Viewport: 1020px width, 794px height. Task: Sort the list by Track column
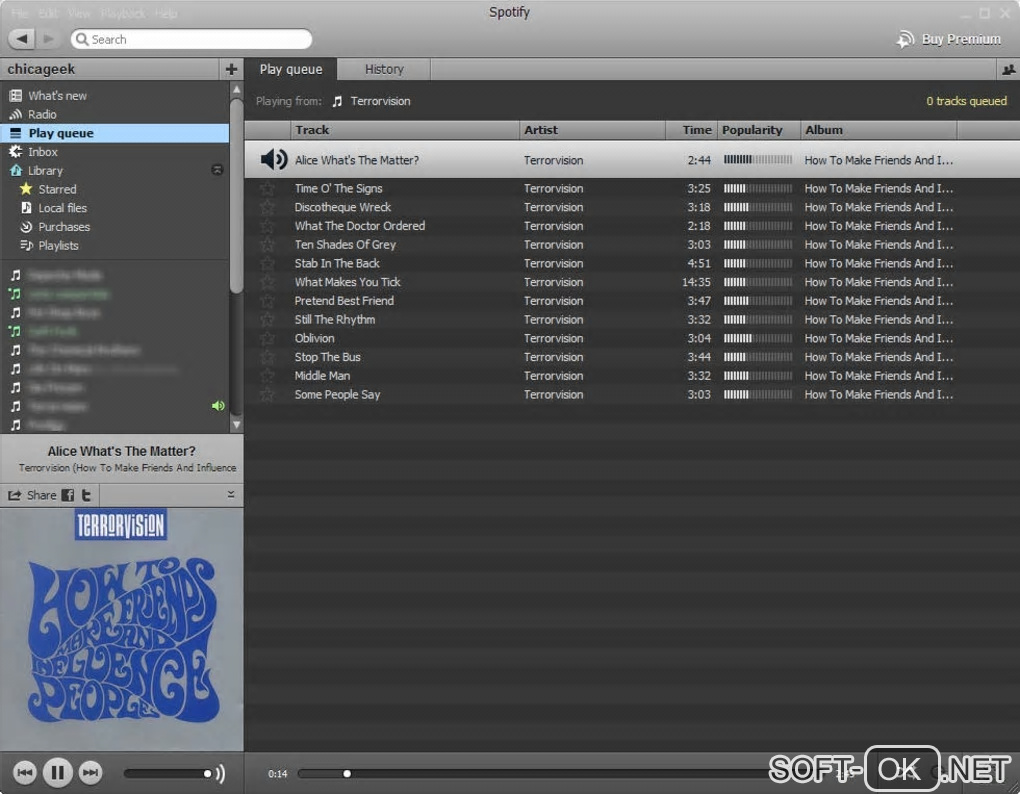pyautogui.click(x=405, y=130)
